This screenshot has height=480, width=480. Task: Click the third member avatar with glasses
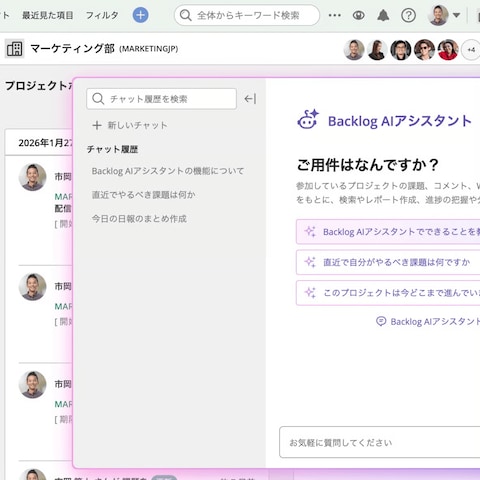(401, 50)
